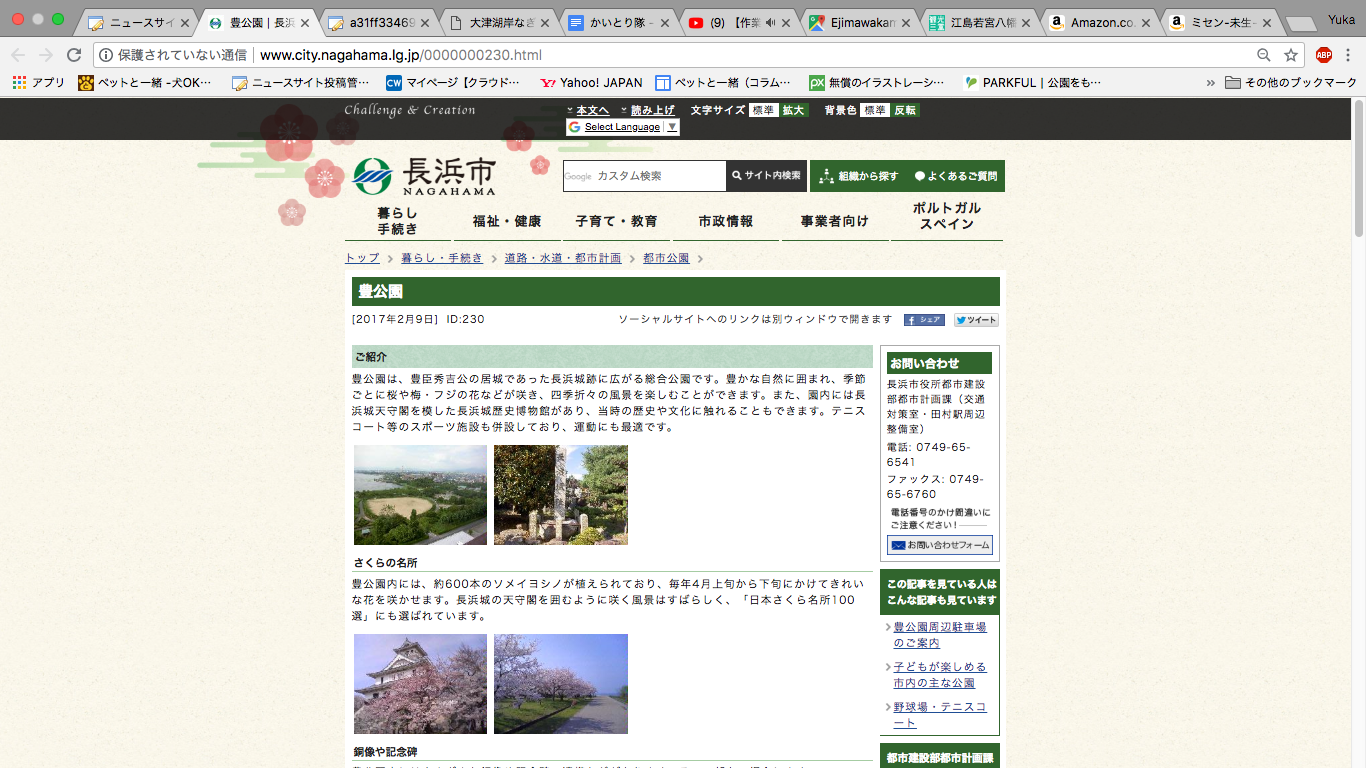1366x768 pixels.
Task: Open the ポルトガル スペイン menu
Action: (947, 216)
